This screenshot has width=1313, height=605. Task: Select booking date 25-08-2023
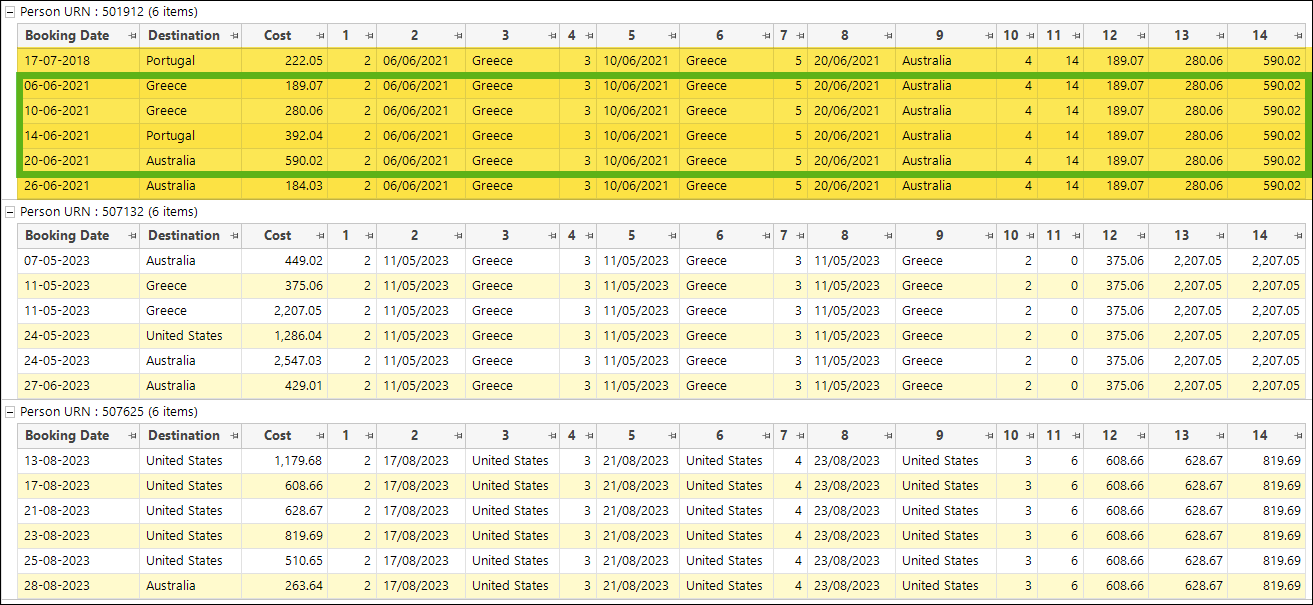coord(79,561)
